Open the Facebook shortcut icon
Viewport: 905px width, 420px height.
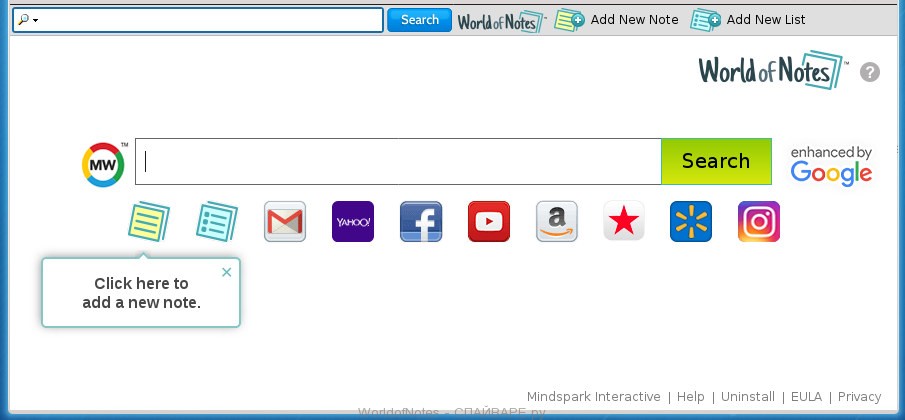point(421,222)
